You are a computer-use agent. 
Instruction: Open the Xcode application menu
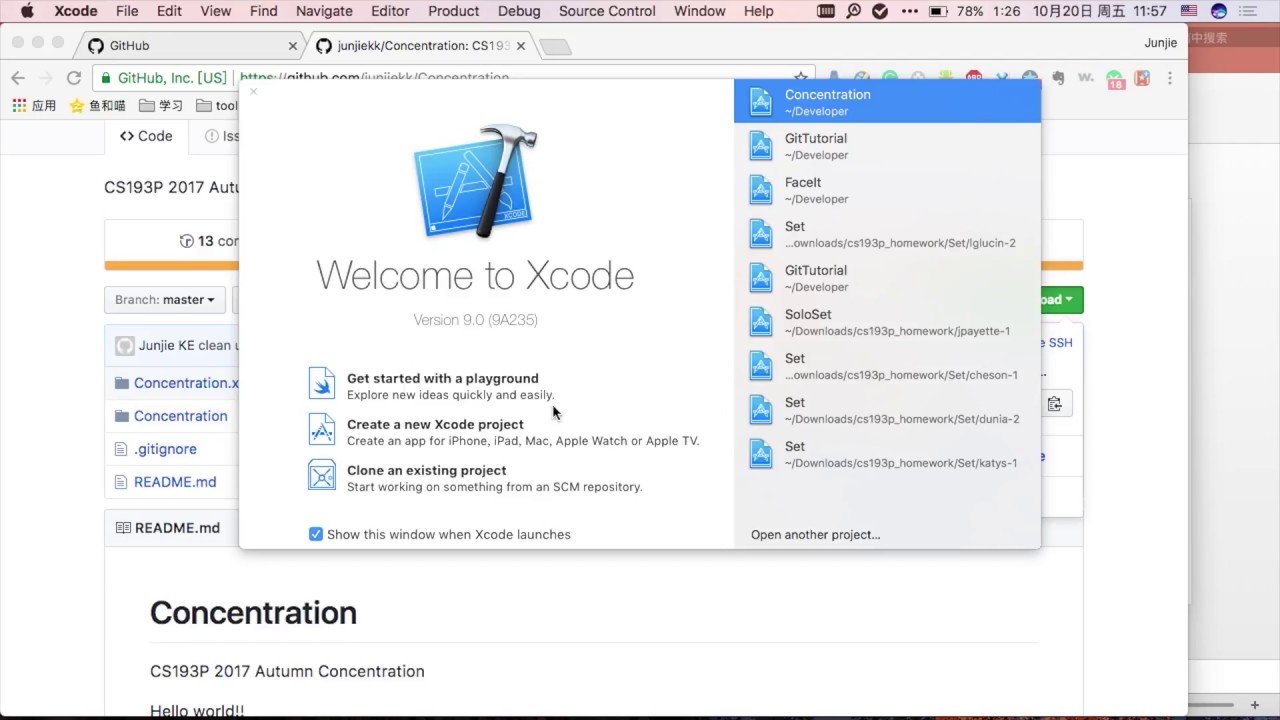75,11
